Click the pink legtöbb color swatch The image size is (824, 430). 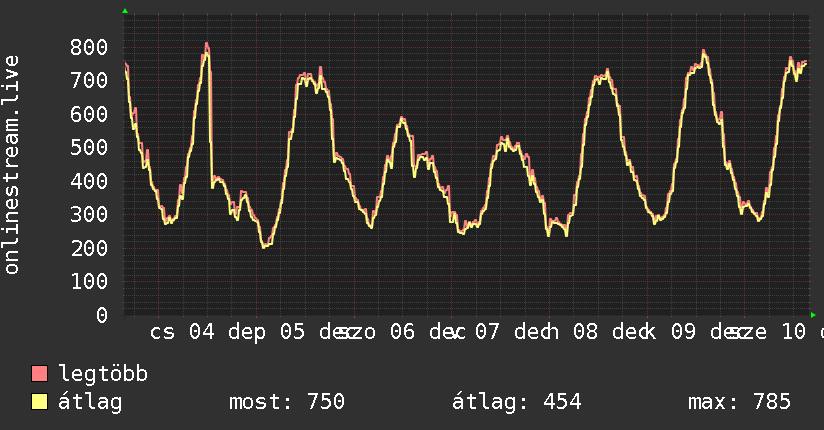(39, 373)
